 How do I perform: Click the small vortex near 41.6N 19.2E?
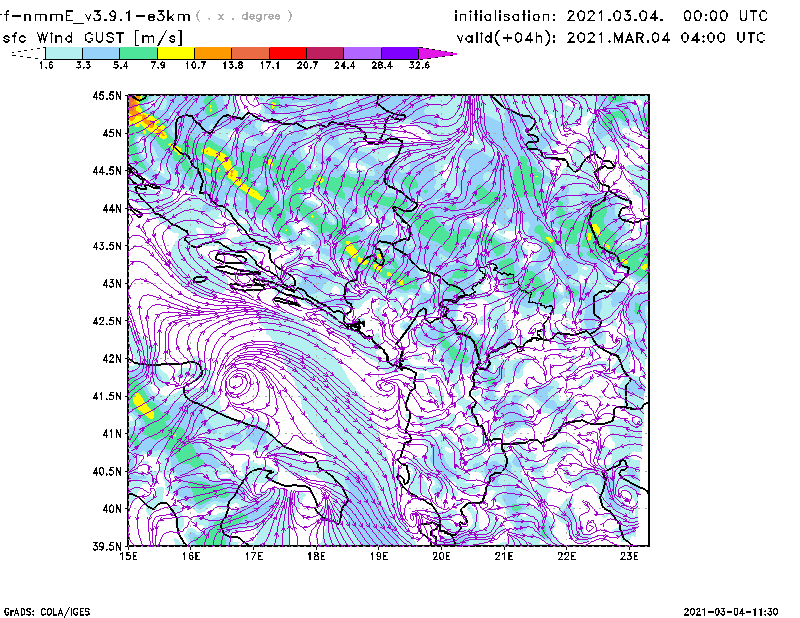(388, 386)
